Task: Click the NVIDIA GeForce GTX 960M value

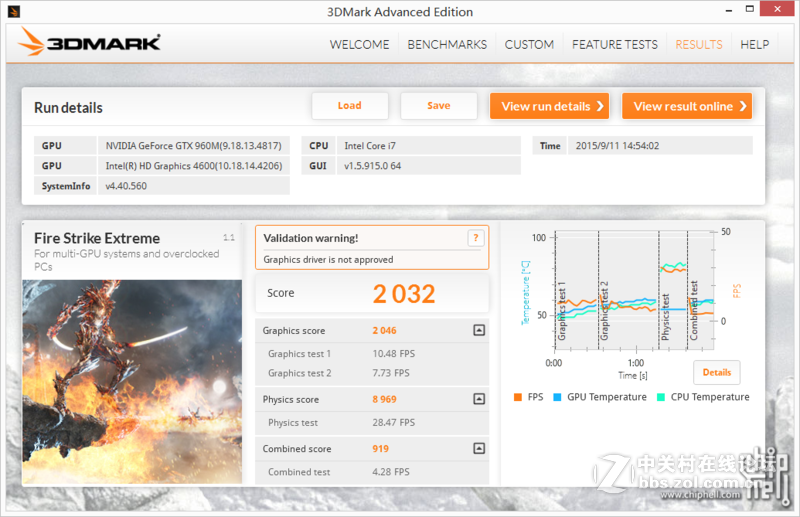Action: (x=193, y=145)
